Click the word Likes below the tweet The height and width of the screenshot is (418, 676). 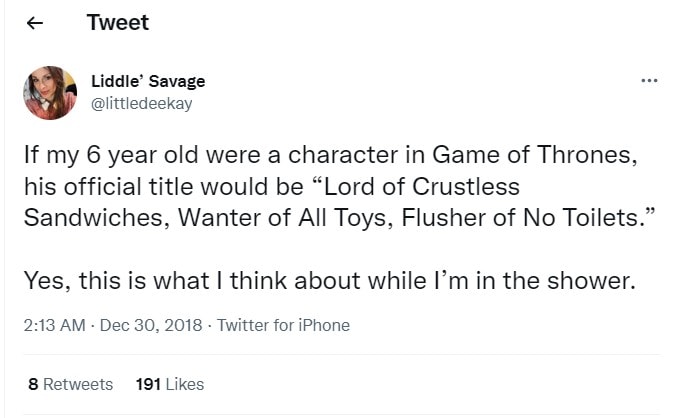(184, 384)
